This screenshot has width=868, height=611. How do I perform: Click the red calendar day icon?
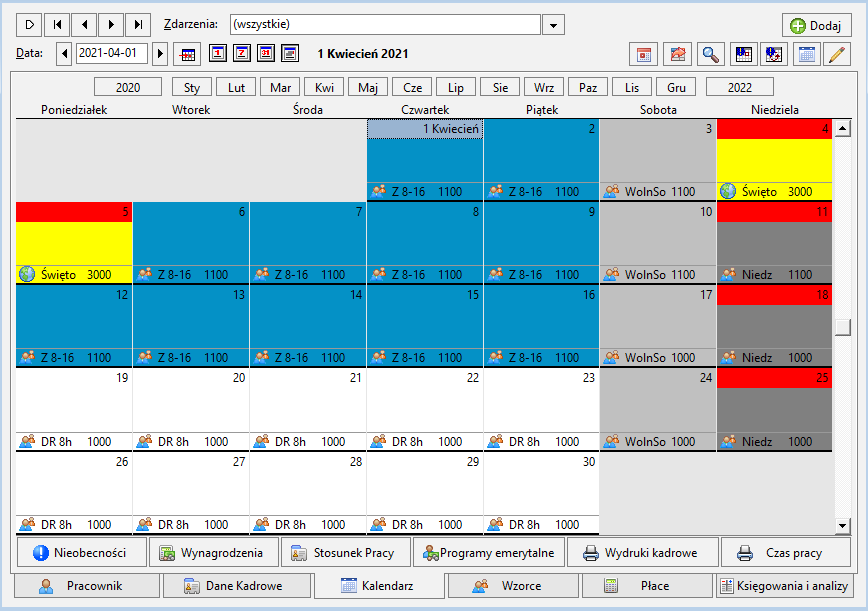(643, 54)
